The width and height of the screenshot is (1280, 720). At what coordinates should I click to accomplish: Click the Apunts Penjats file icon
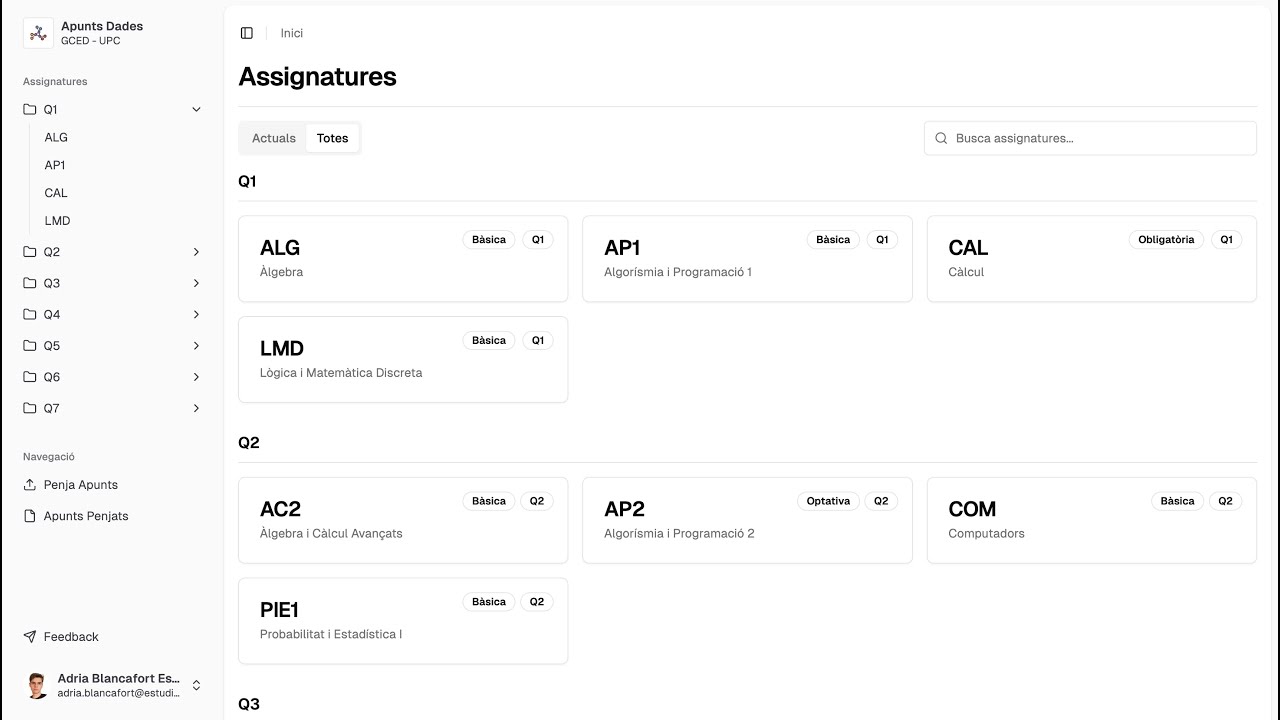pyautogui.click(x=30, y=516)
